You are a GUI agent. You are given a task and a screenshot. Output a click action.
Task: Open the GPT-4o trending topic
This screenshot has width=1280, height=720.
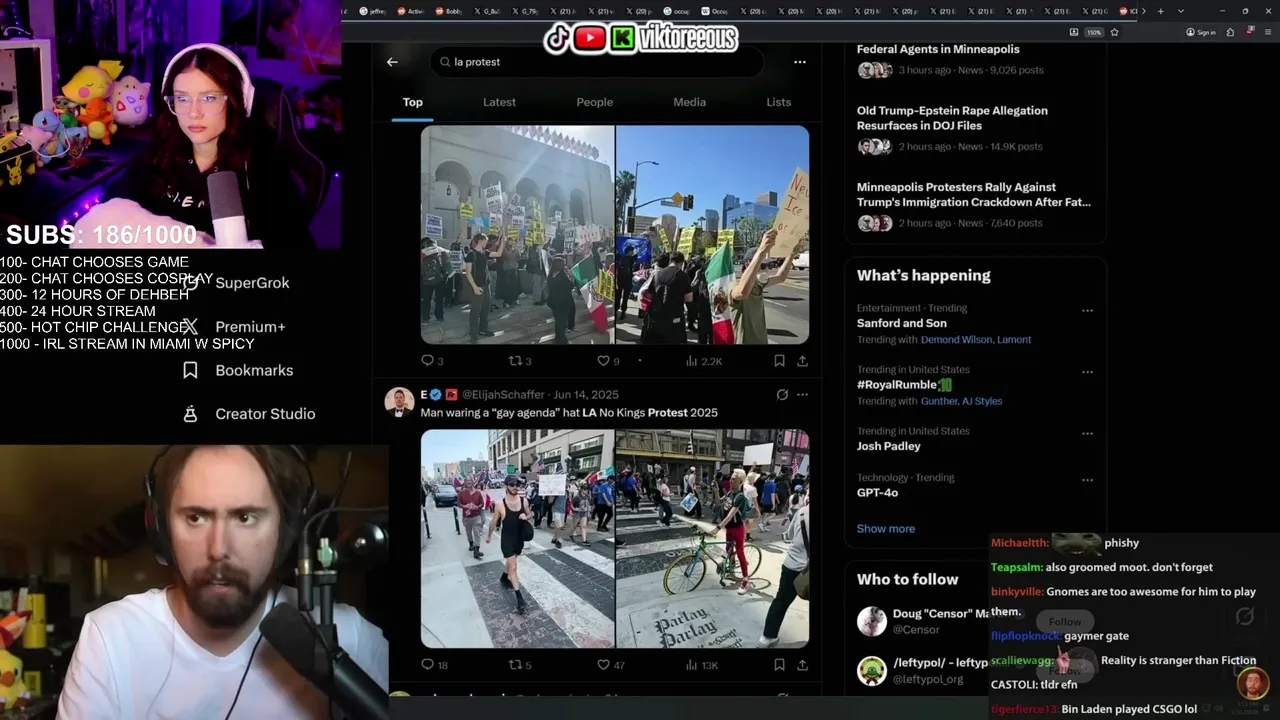pyautogui.click(x=877, y=492)
